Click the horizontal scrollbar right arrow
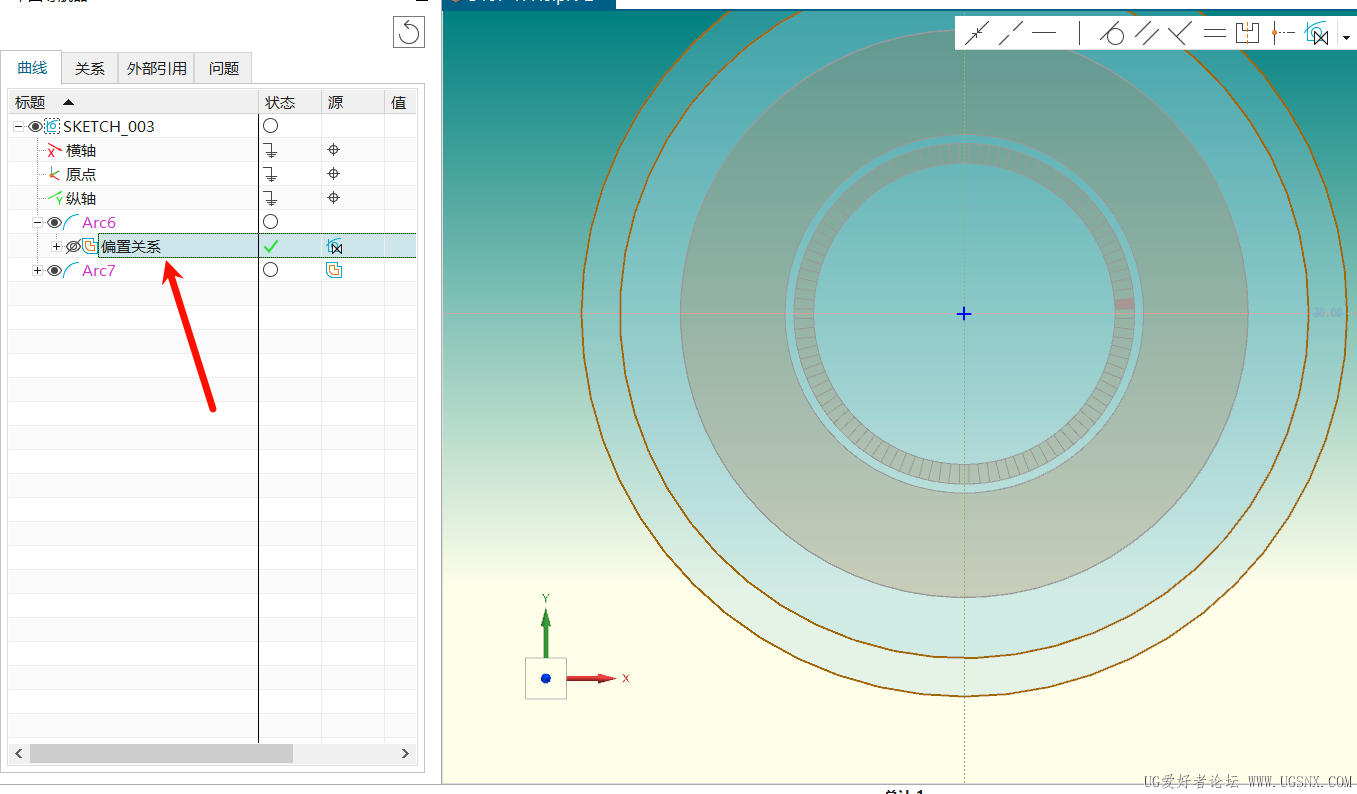This screenshot has height=794, width=1357. pos(405,753)
